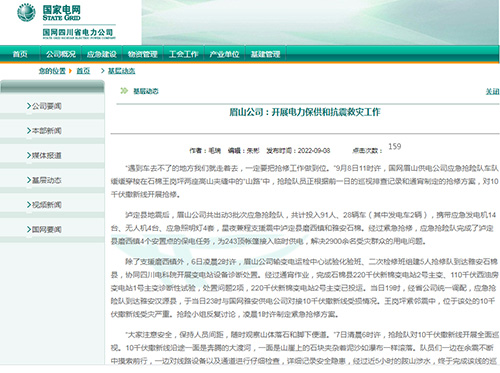Select 基层动态 in the sidebar
This screenshot has height=373, width=500.
(47, 180)
